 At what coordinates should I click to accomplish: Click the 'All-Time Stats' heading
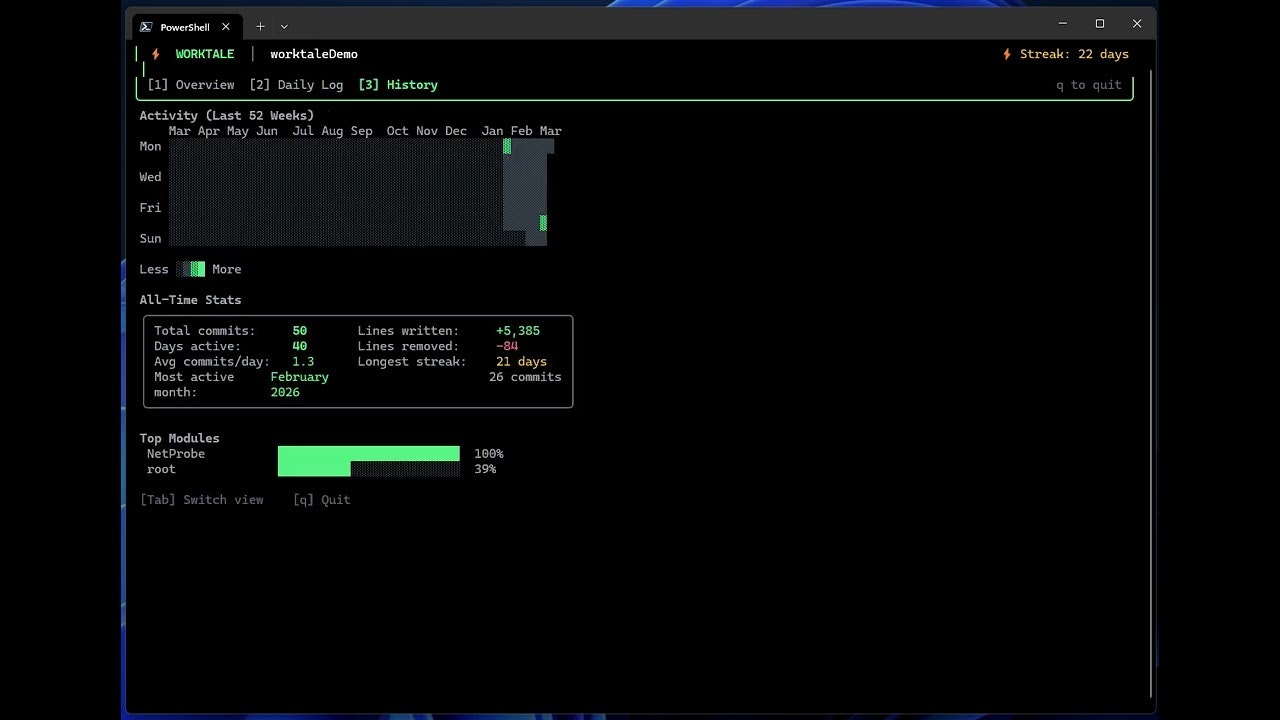190,300
